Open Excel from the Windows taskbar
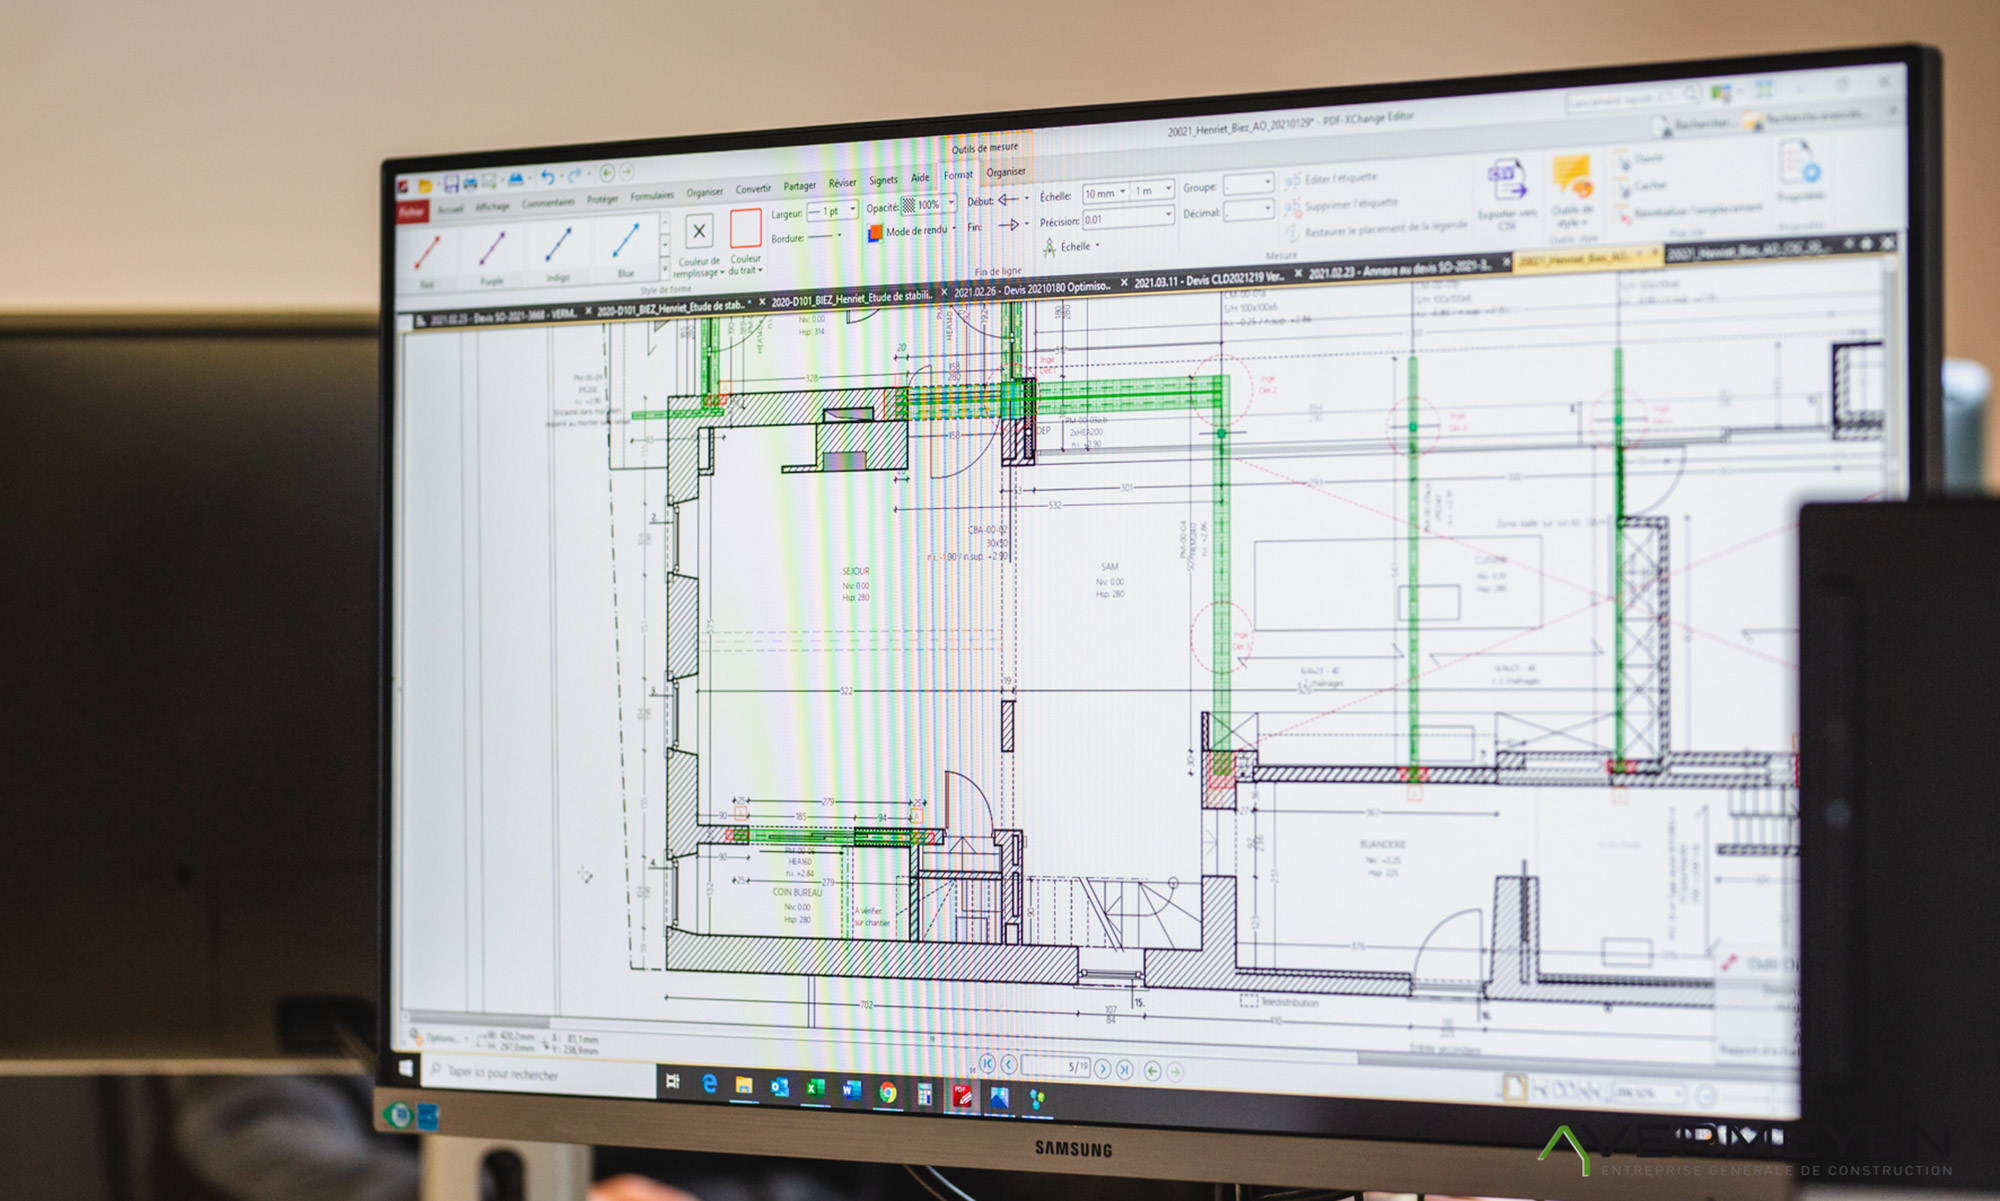Screen dimensions: 2000x1201 click(x=816, y=1089)
